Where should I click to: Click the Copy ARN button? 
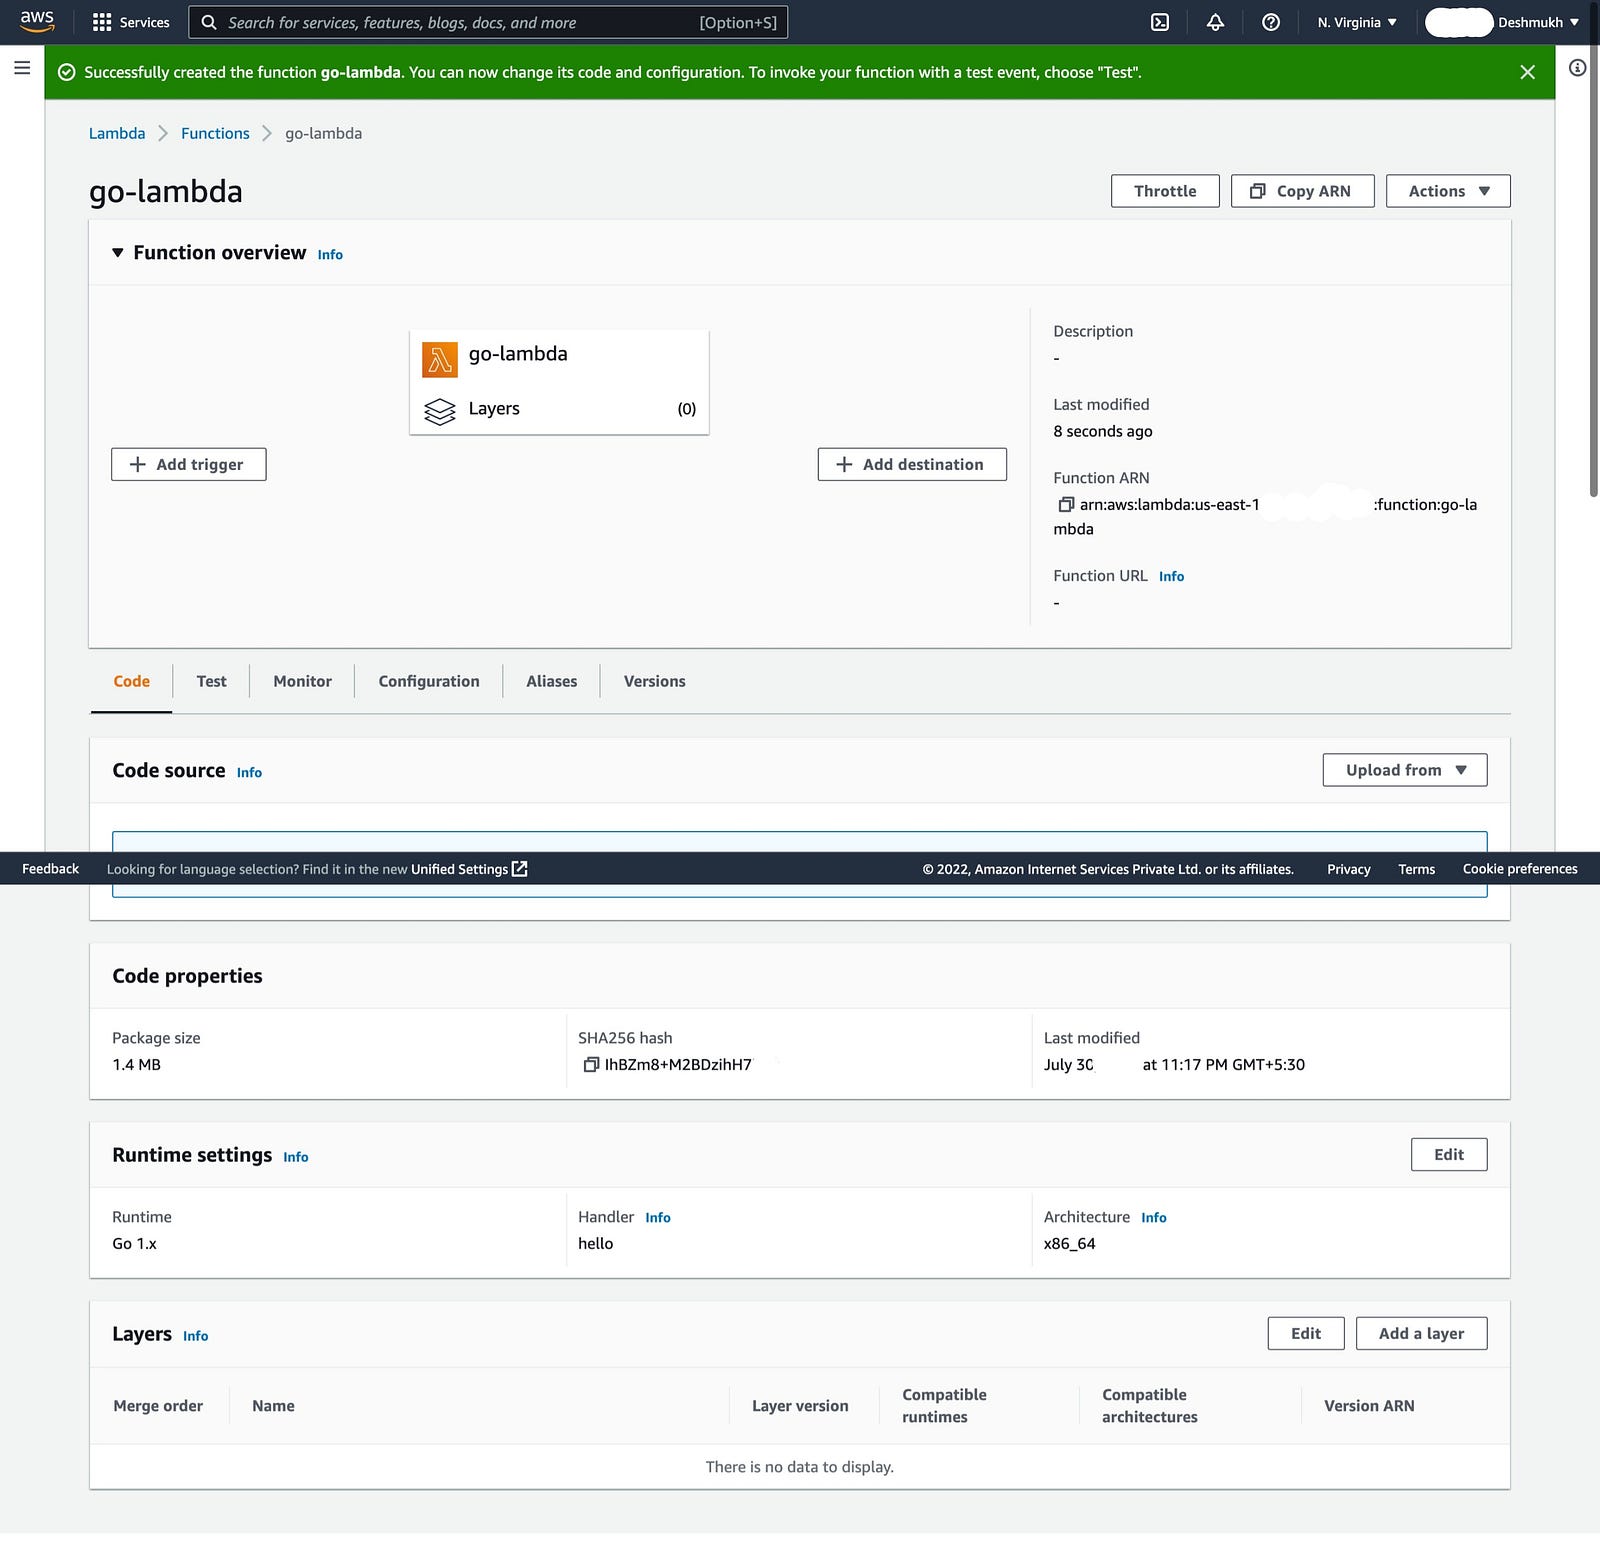tap(1302, 191)
